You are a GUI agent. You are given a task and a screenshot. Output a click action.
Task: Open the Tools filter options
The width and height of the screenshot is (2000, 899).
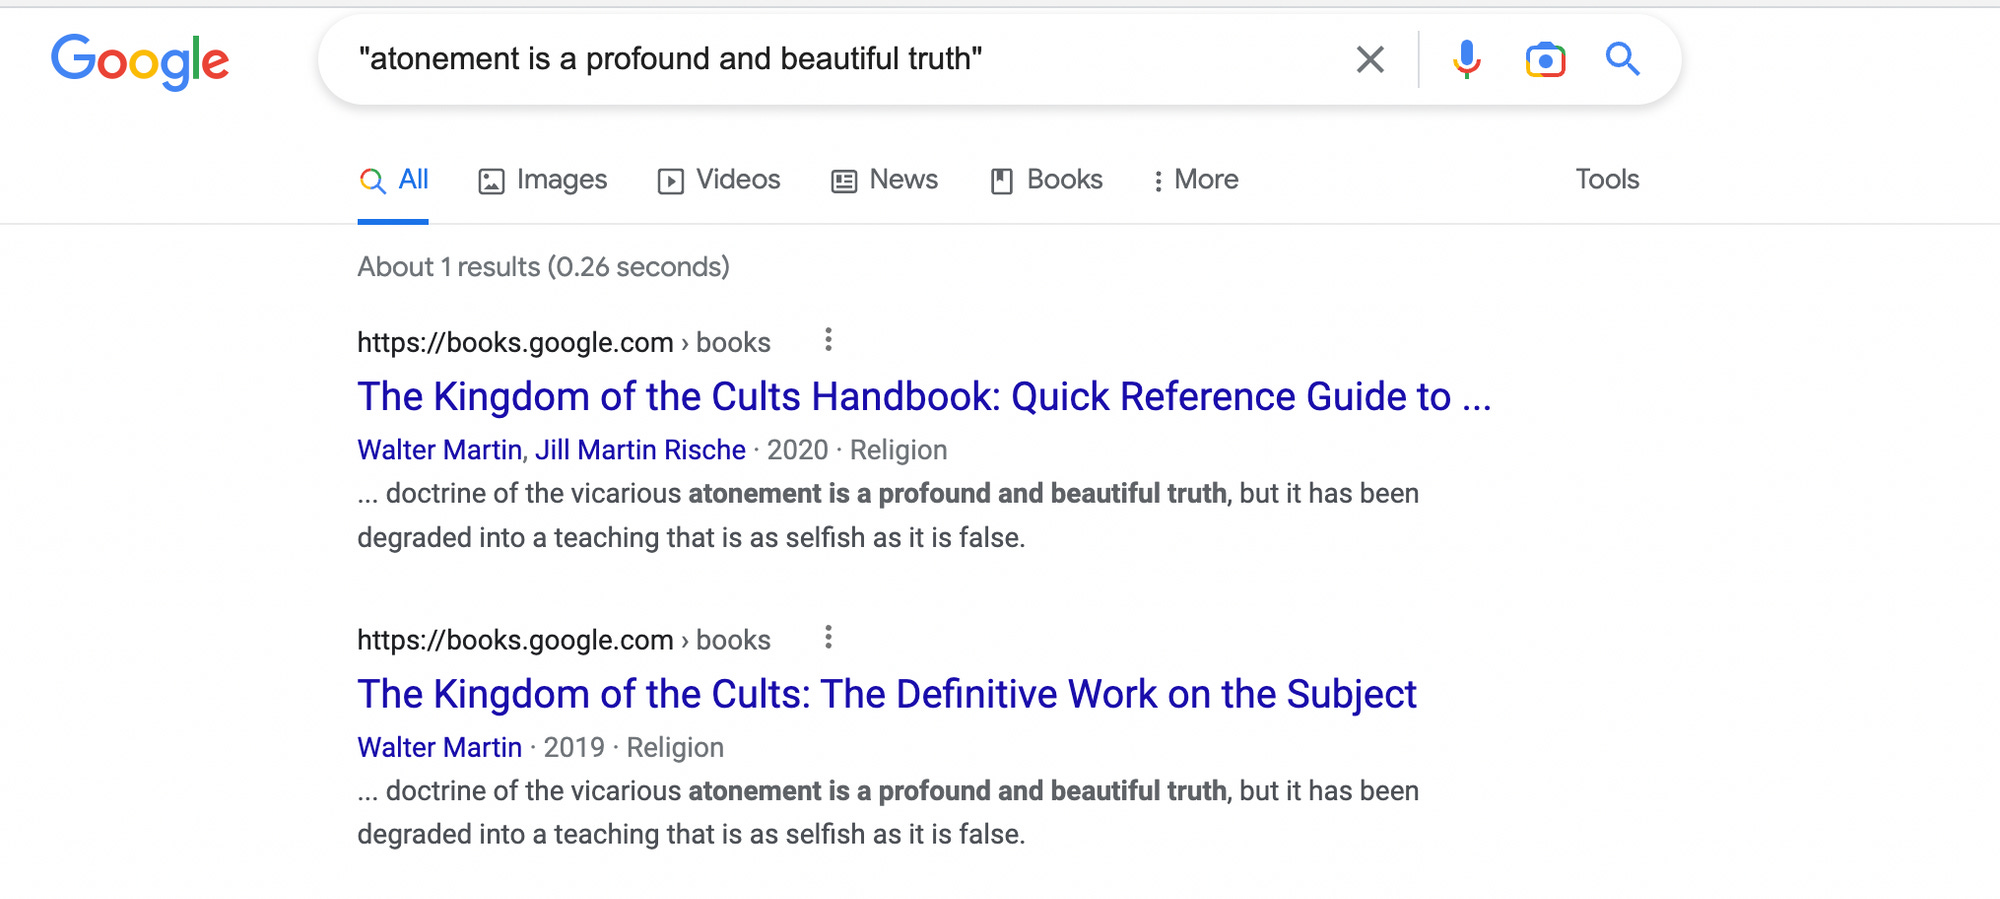(1607, 179)
